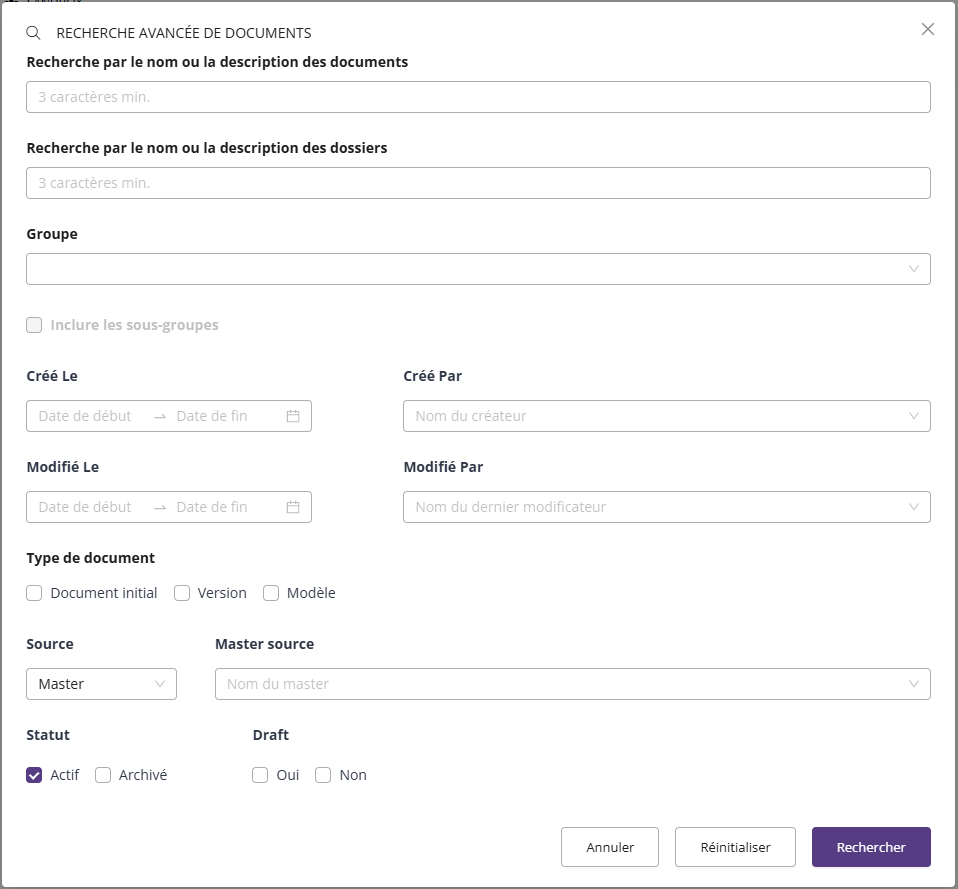958x889 pixels.
Task: Open the Source dropdown showing Master
Action: (101, 684)
